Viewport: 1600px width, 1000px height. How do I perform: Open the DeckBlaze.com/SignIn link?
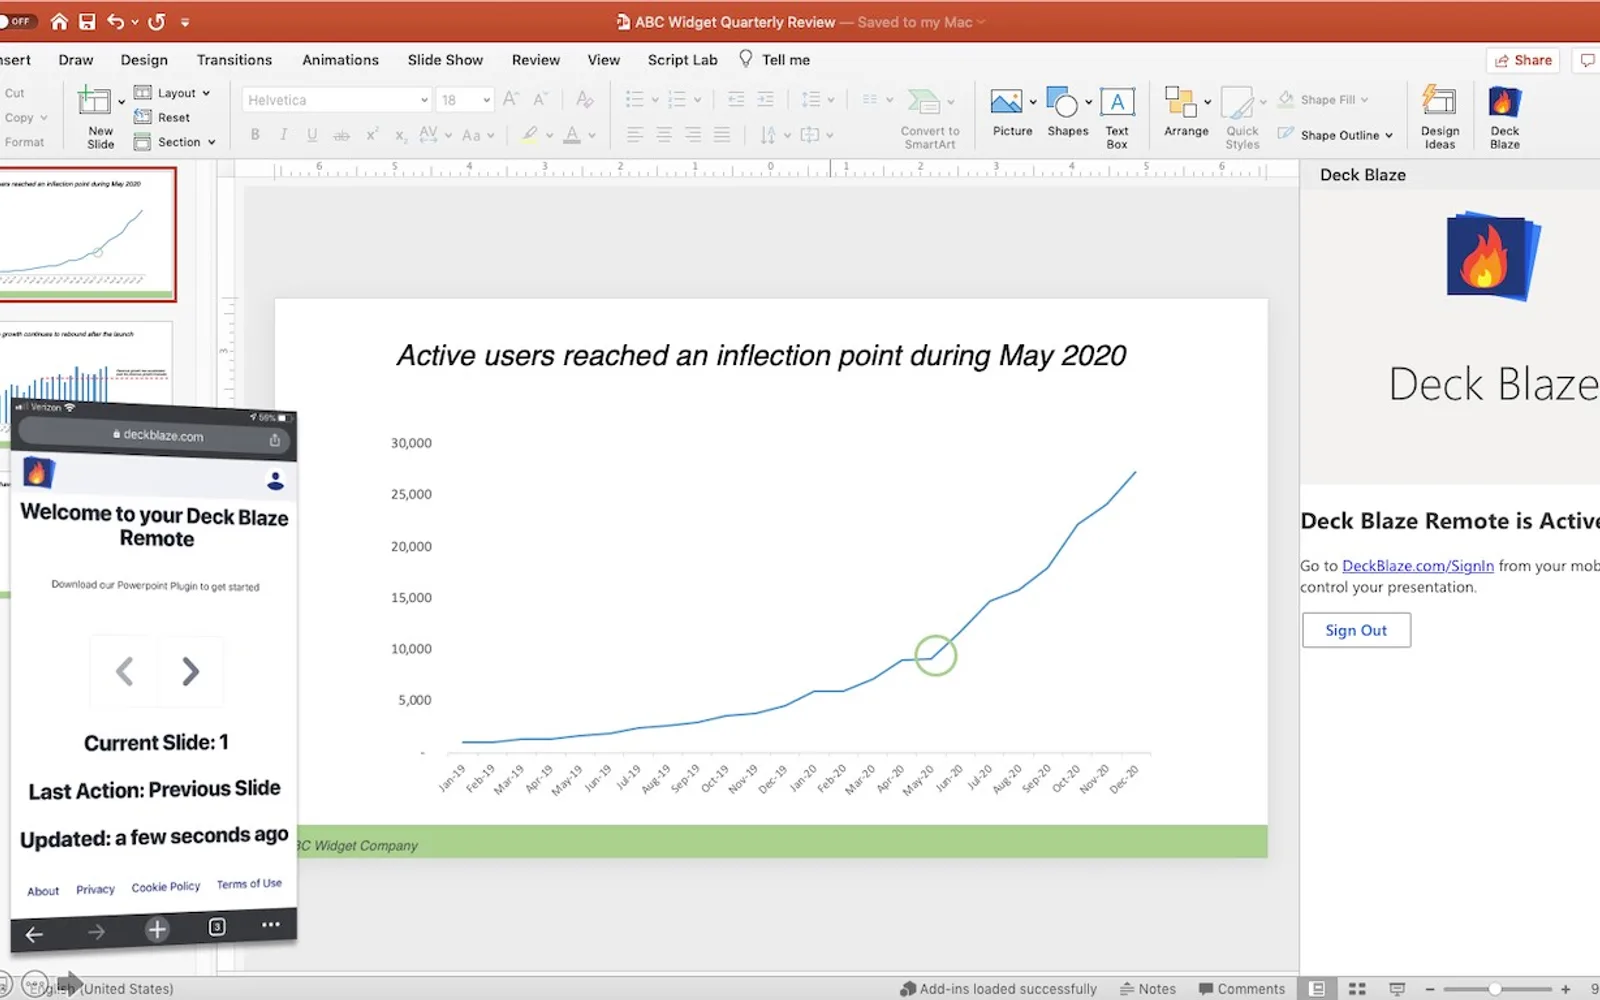(x=1417, y=566)
